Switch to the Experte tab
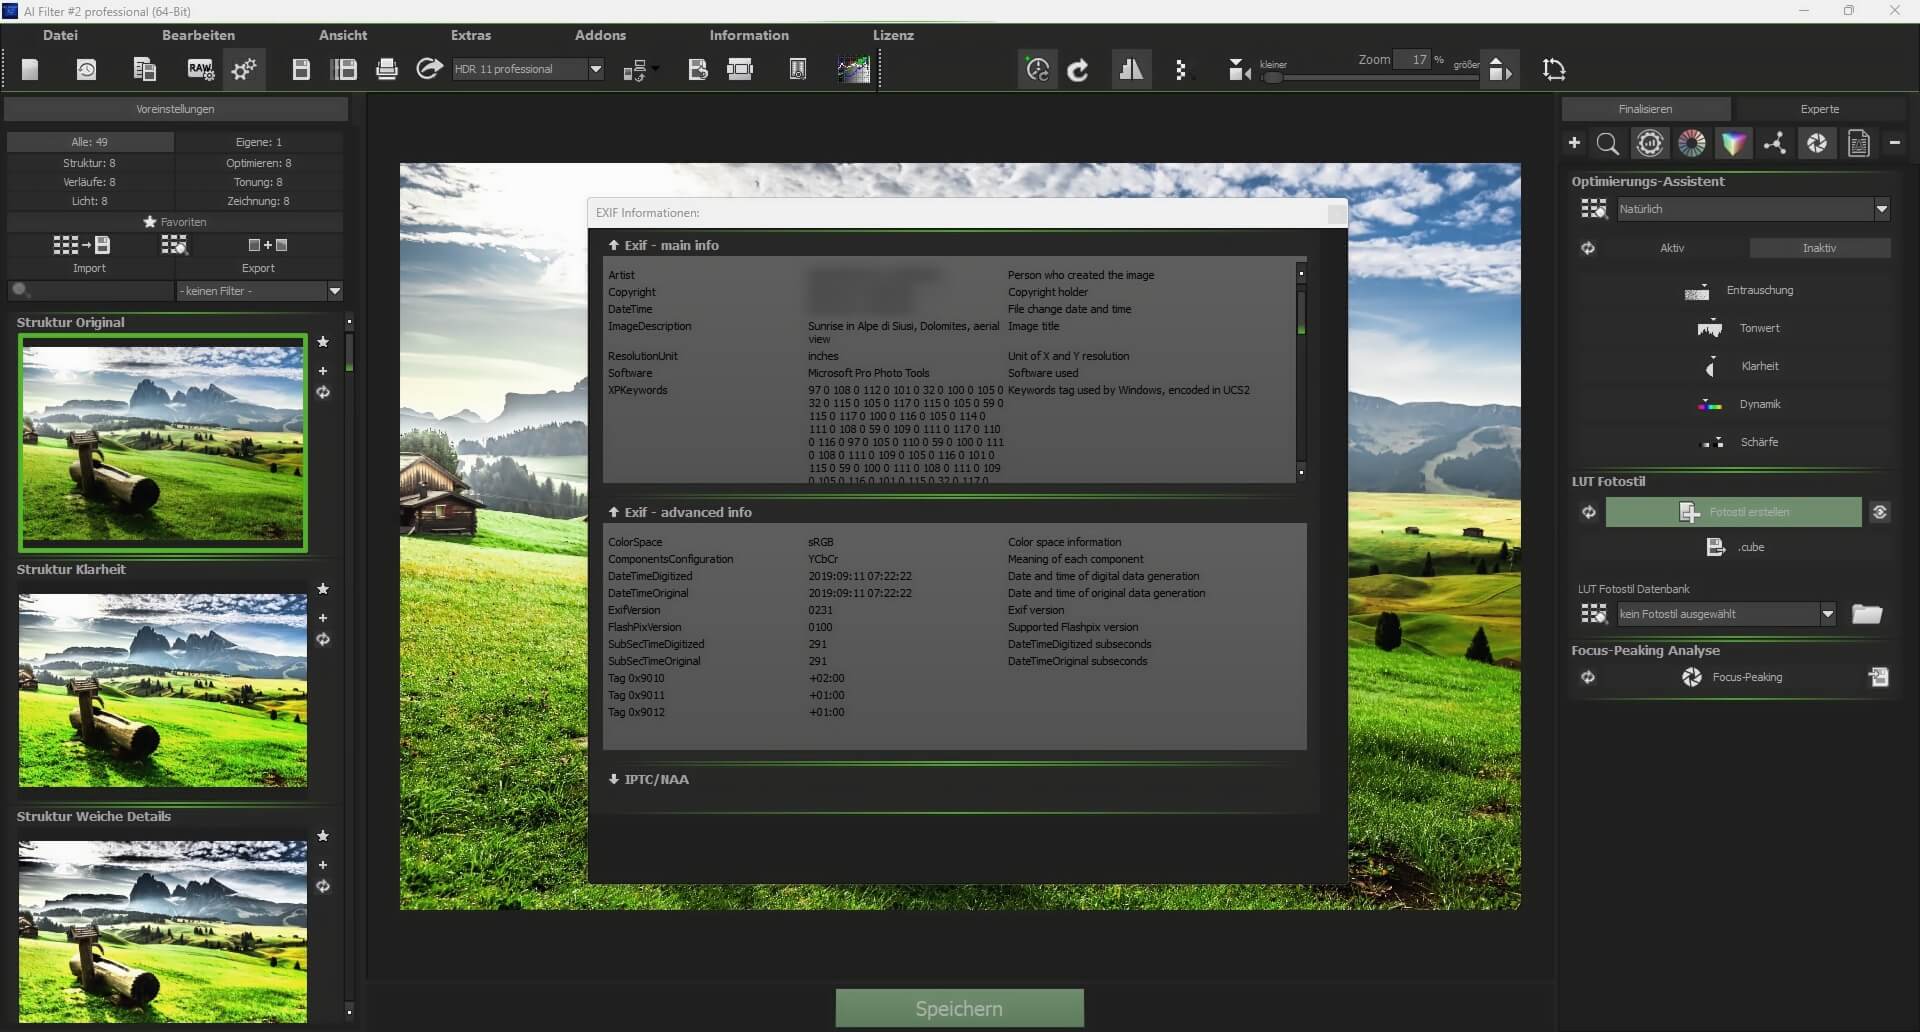This screenshot has width=1920, height=1032. (1820, 108)
